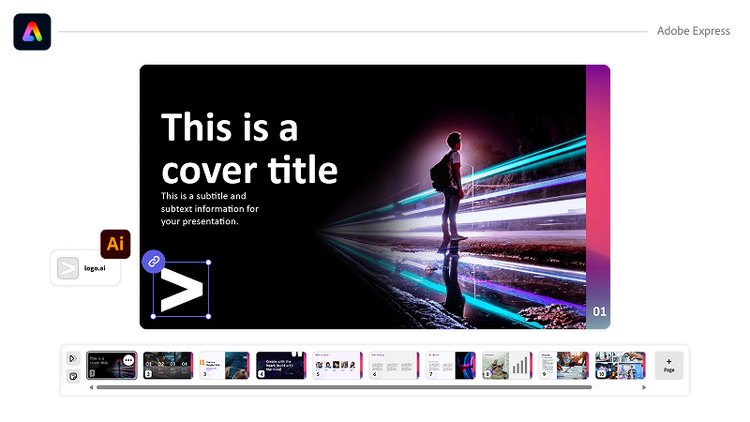Click the filmstrip scroll right arrow
Viewport: 750px width, 422px height.
tap(645, 387)
